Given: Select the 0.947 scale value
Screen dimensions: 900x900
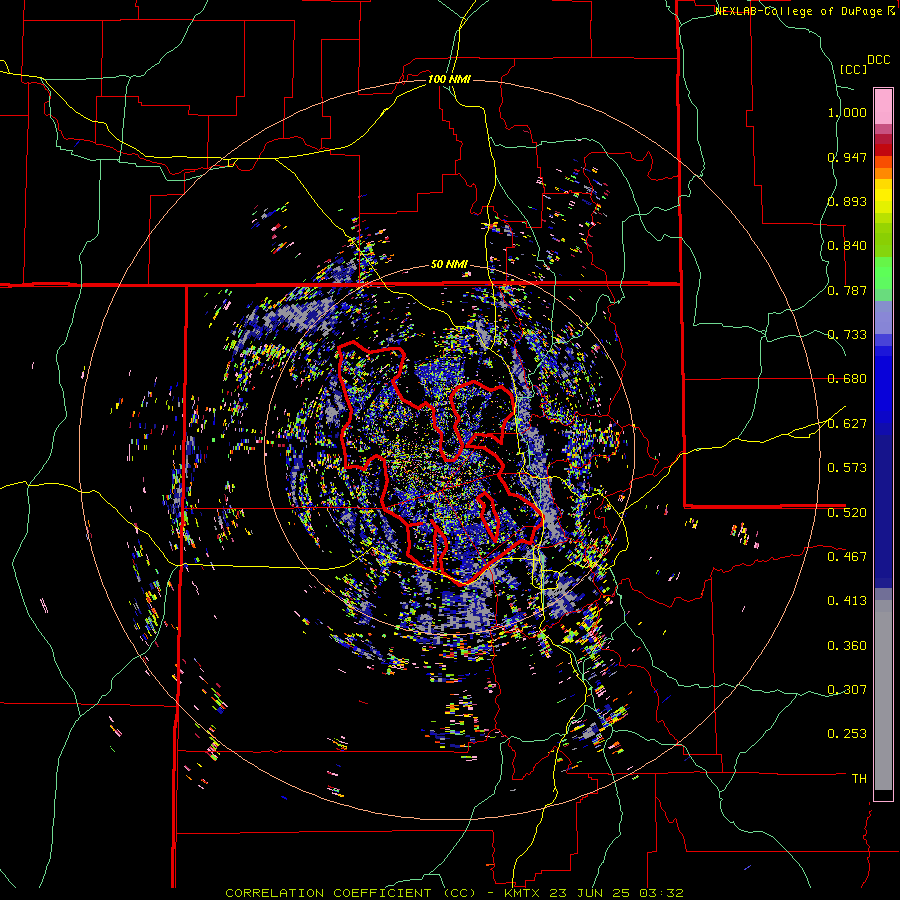Looking at the screenshot, I should pos(847,157).
